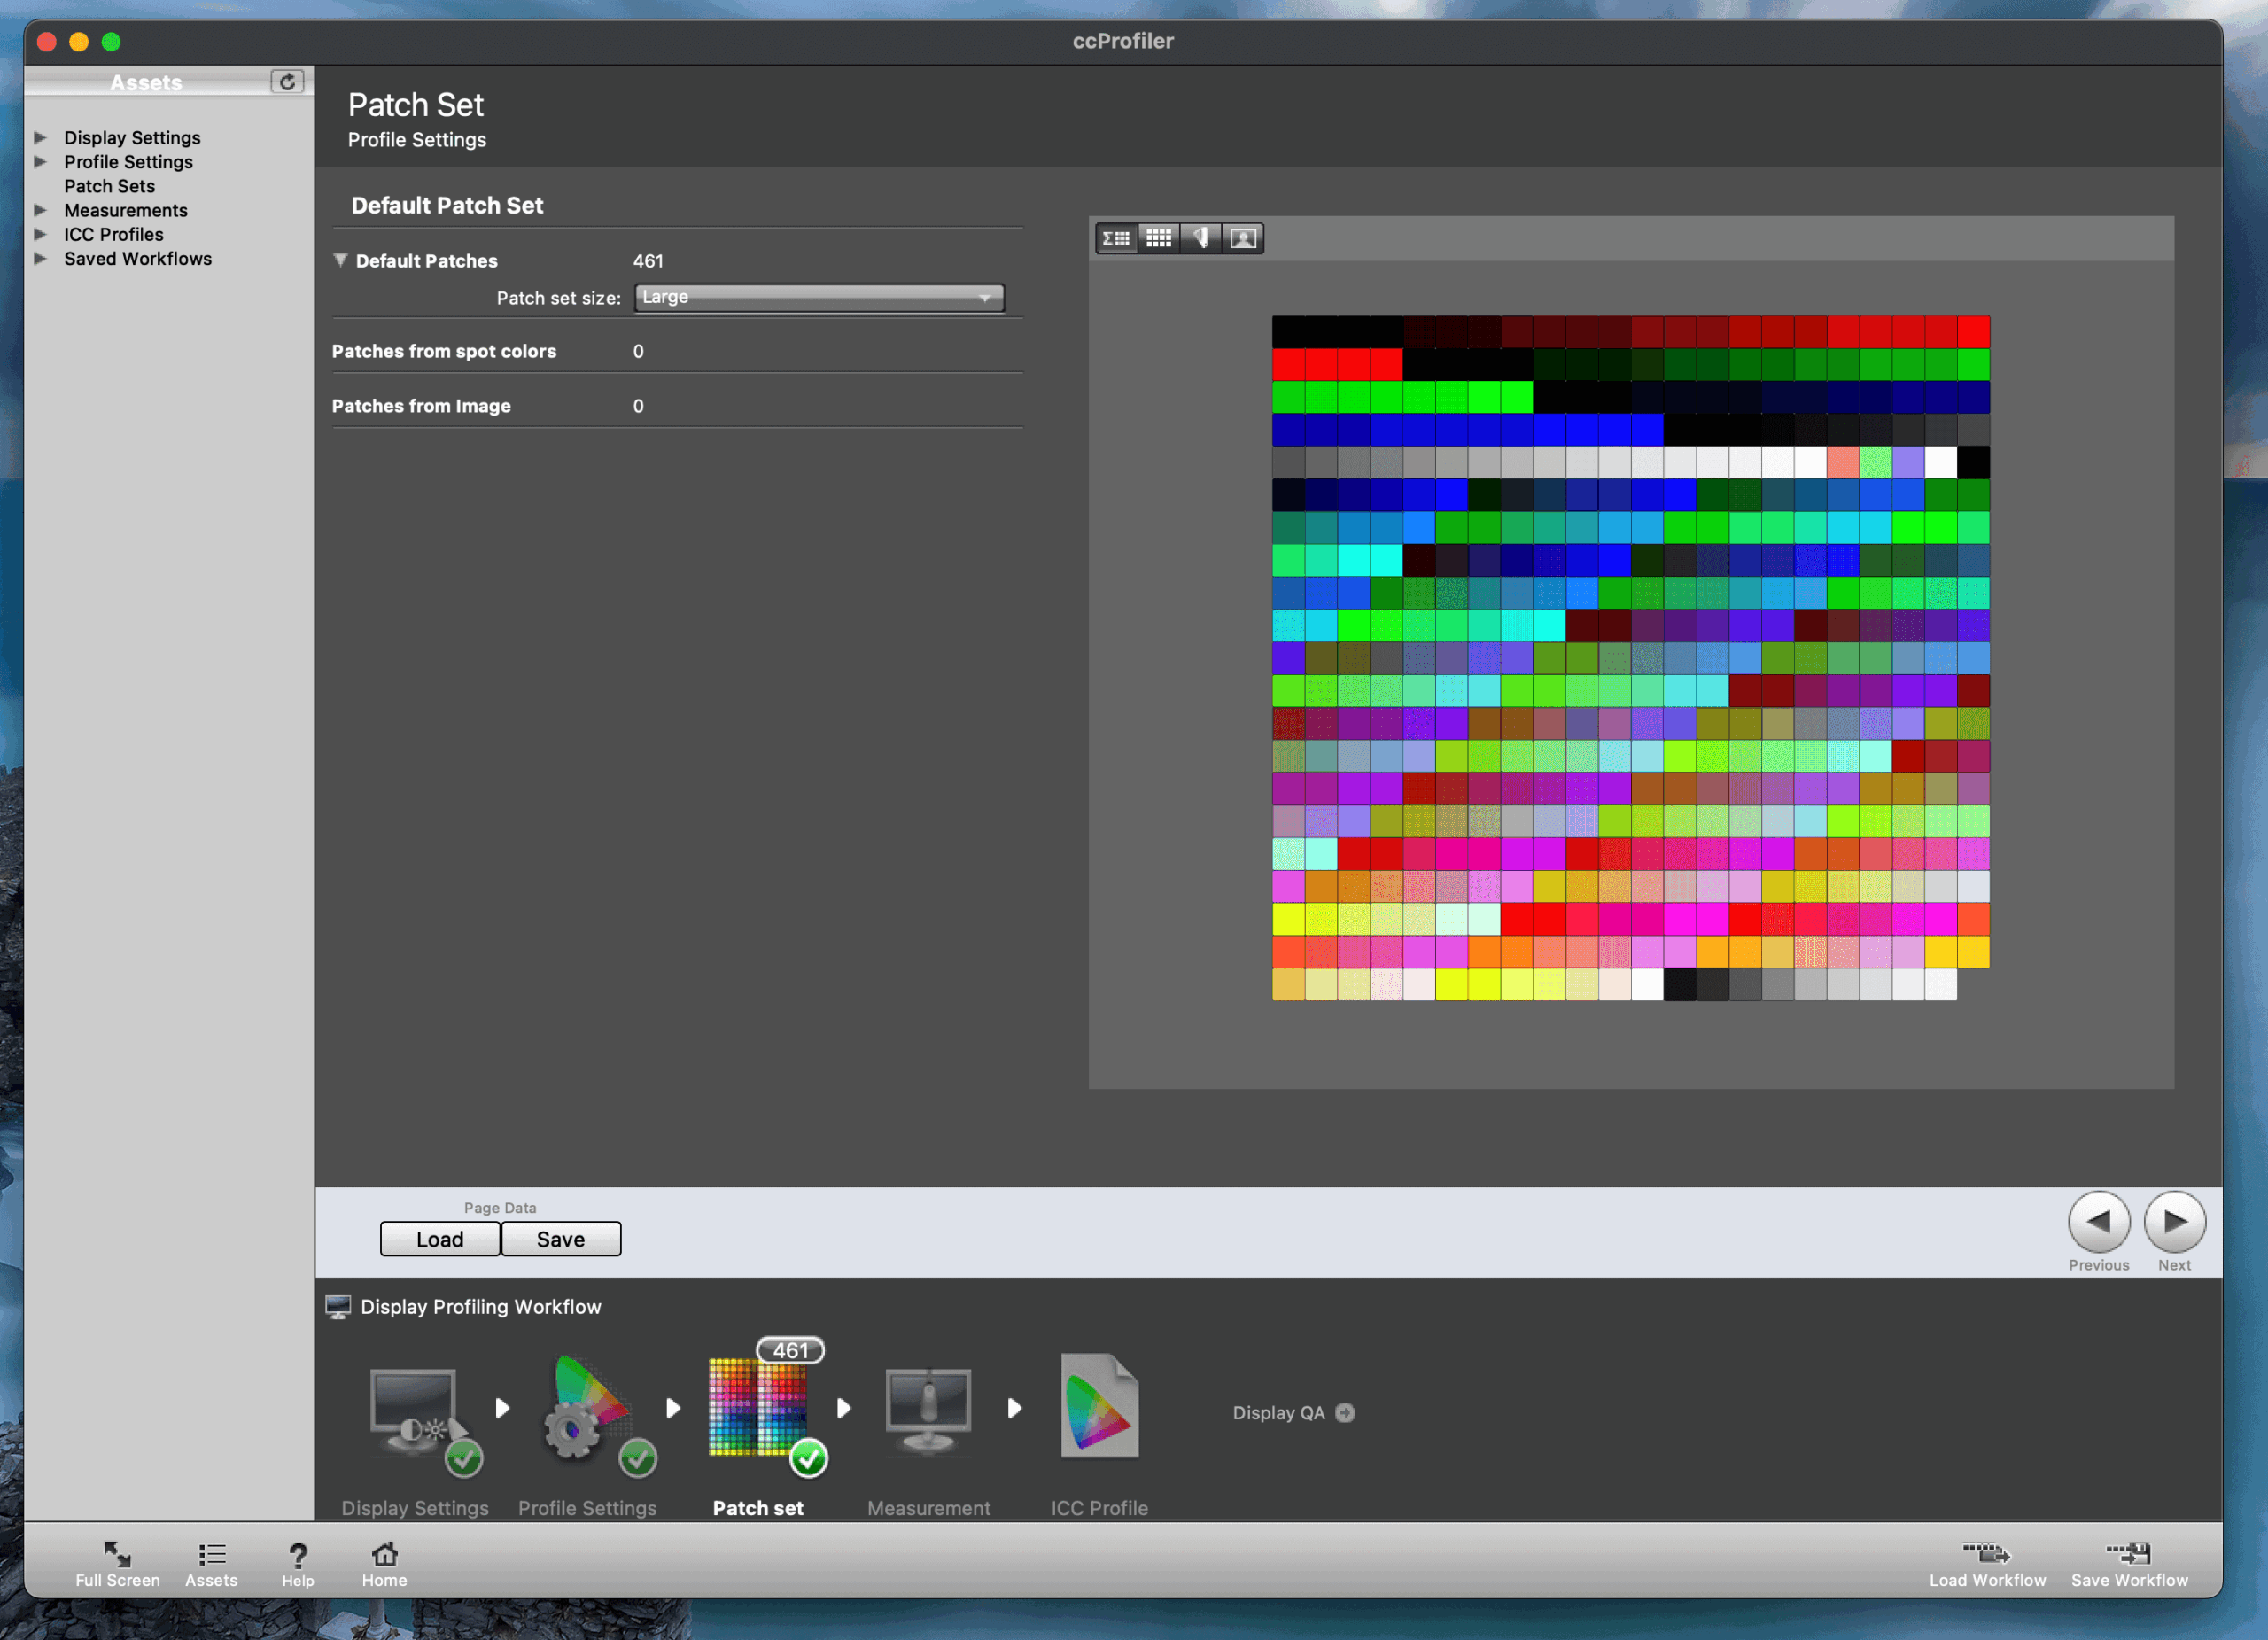The image size is (2268, 1640).
Task: Load page data with the Load button
Action: click(439, 1239)
